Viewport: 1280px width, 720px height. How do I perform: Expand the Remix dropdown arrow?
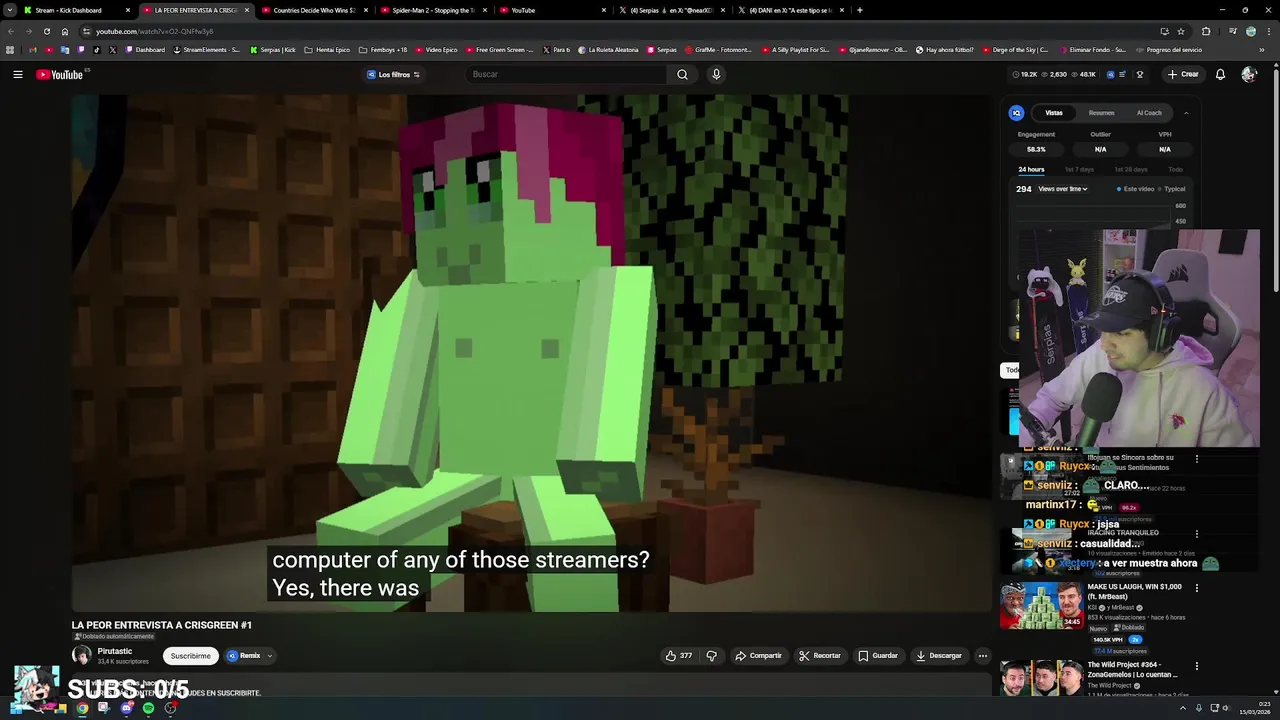pyautogui.click(x=269, y=656)
